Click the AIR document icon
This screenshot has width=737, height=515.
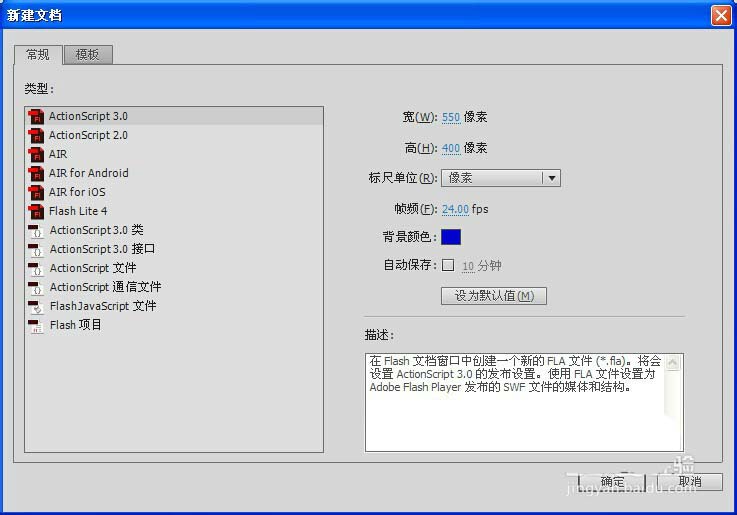36,154
